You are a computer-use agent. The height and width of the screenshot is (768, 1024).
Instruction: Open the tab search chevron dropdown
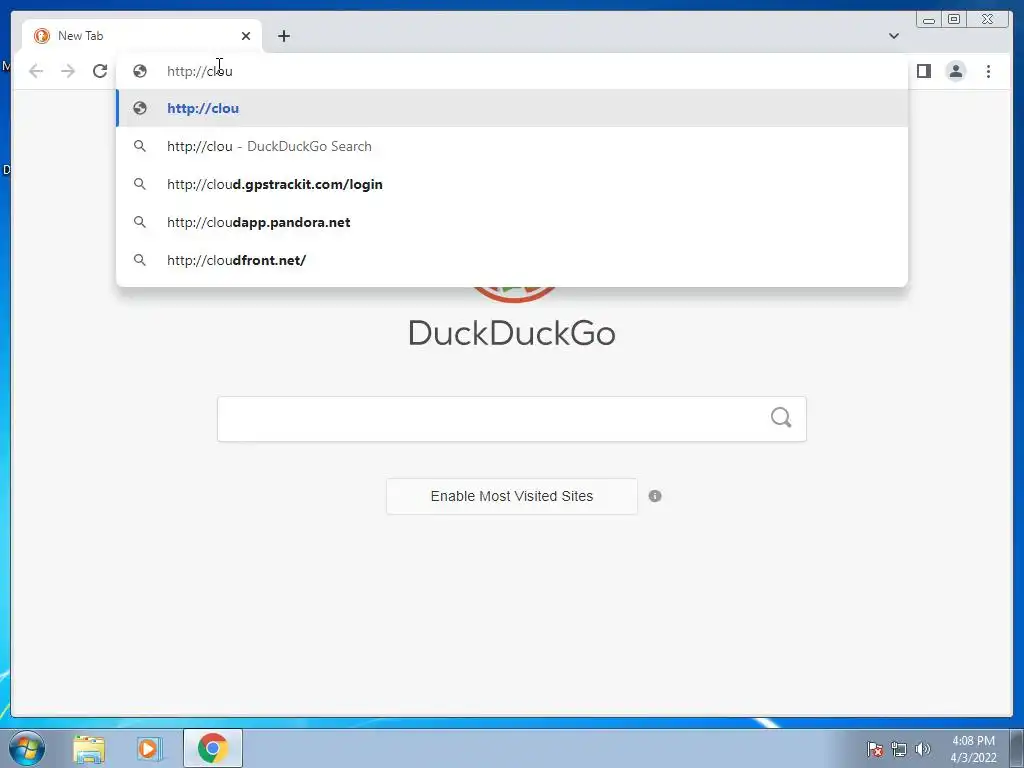893,36
